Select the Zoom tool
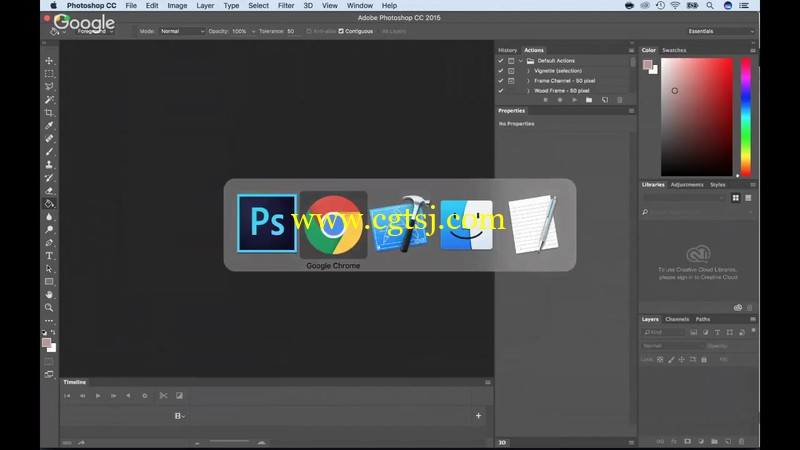Viewport: 800px width, 450px height. [x=49, y=308]
